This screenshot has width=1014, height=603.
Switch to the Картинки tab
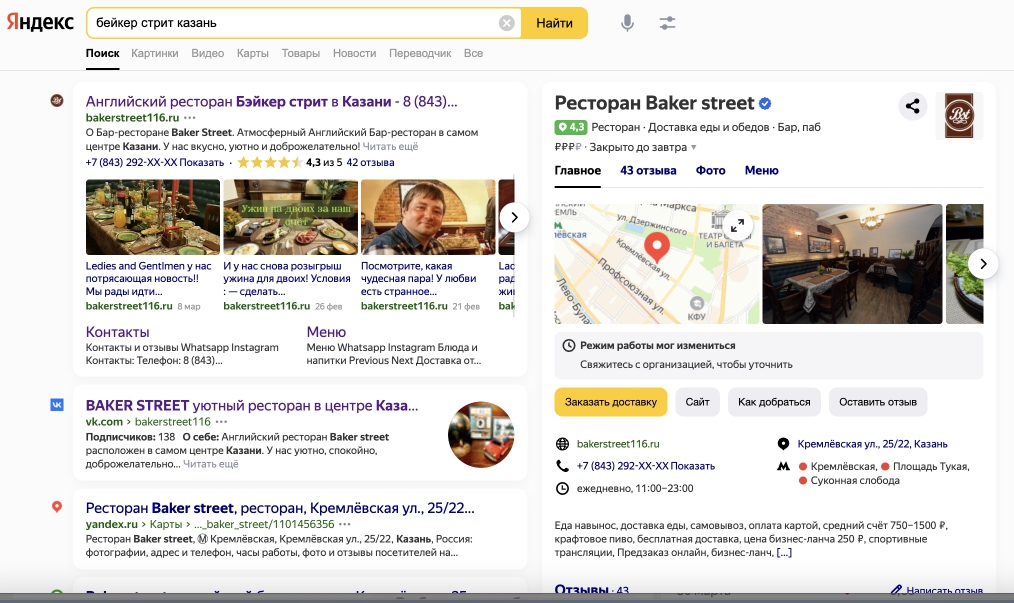pos(155,53)
